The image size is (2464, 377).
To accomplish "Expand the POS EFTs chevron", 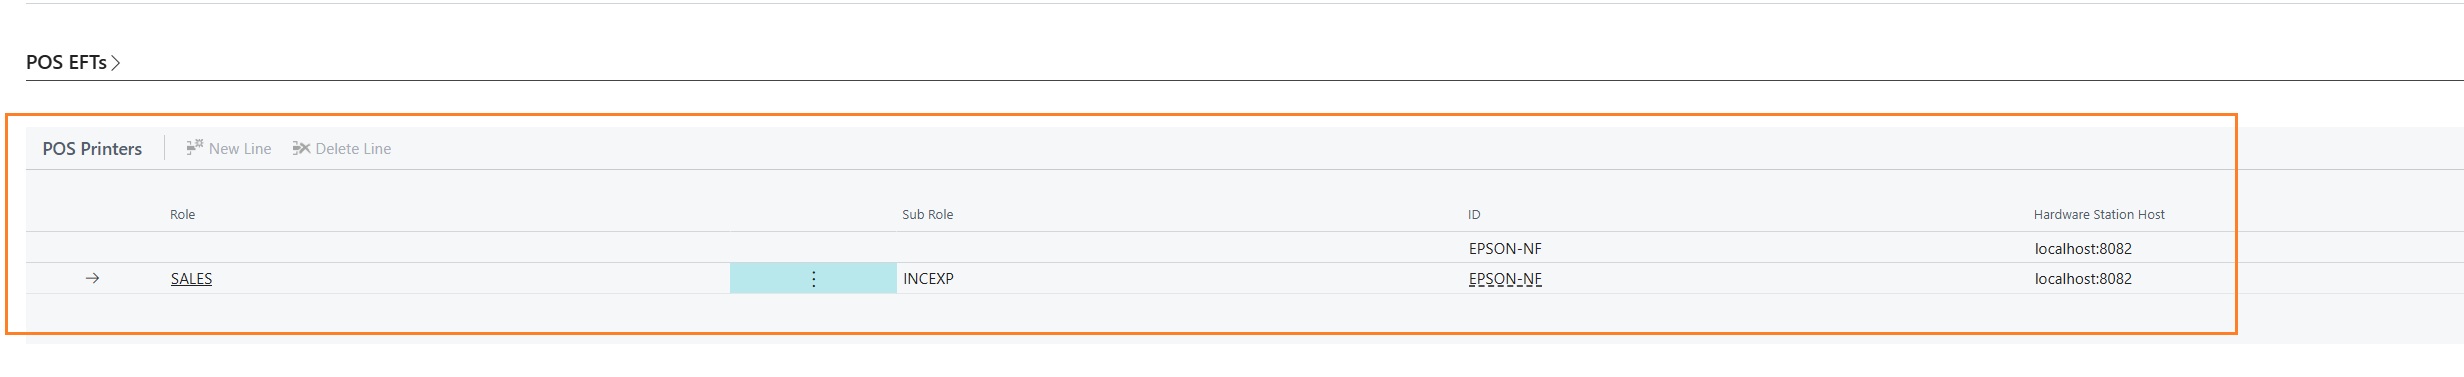I will click(116, 63).
